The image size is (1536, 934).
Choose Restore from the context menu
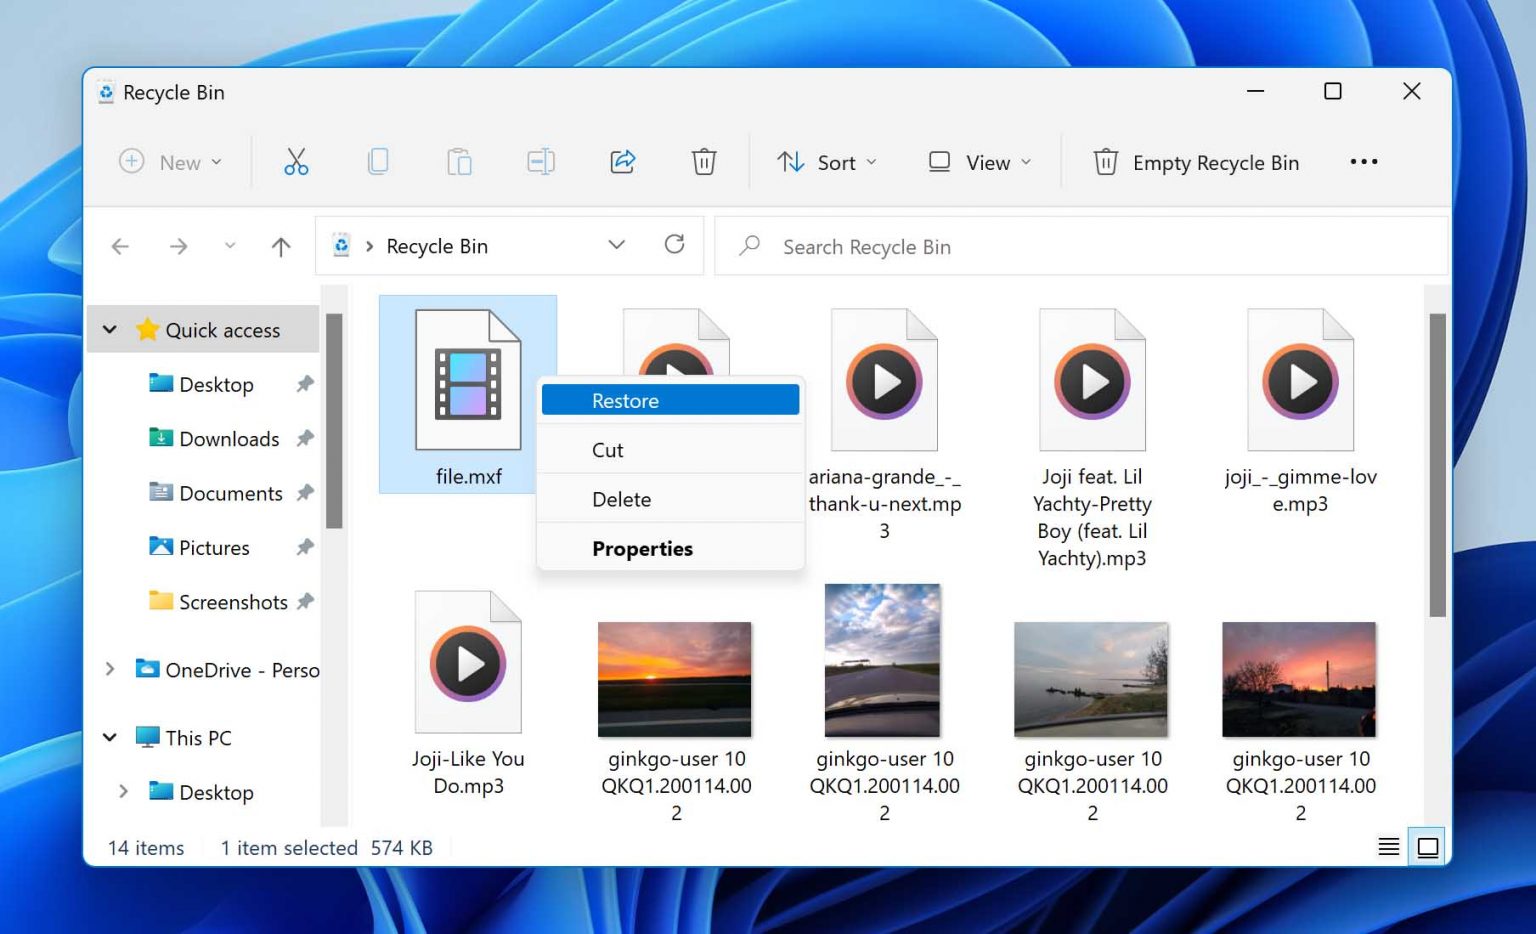669,400
